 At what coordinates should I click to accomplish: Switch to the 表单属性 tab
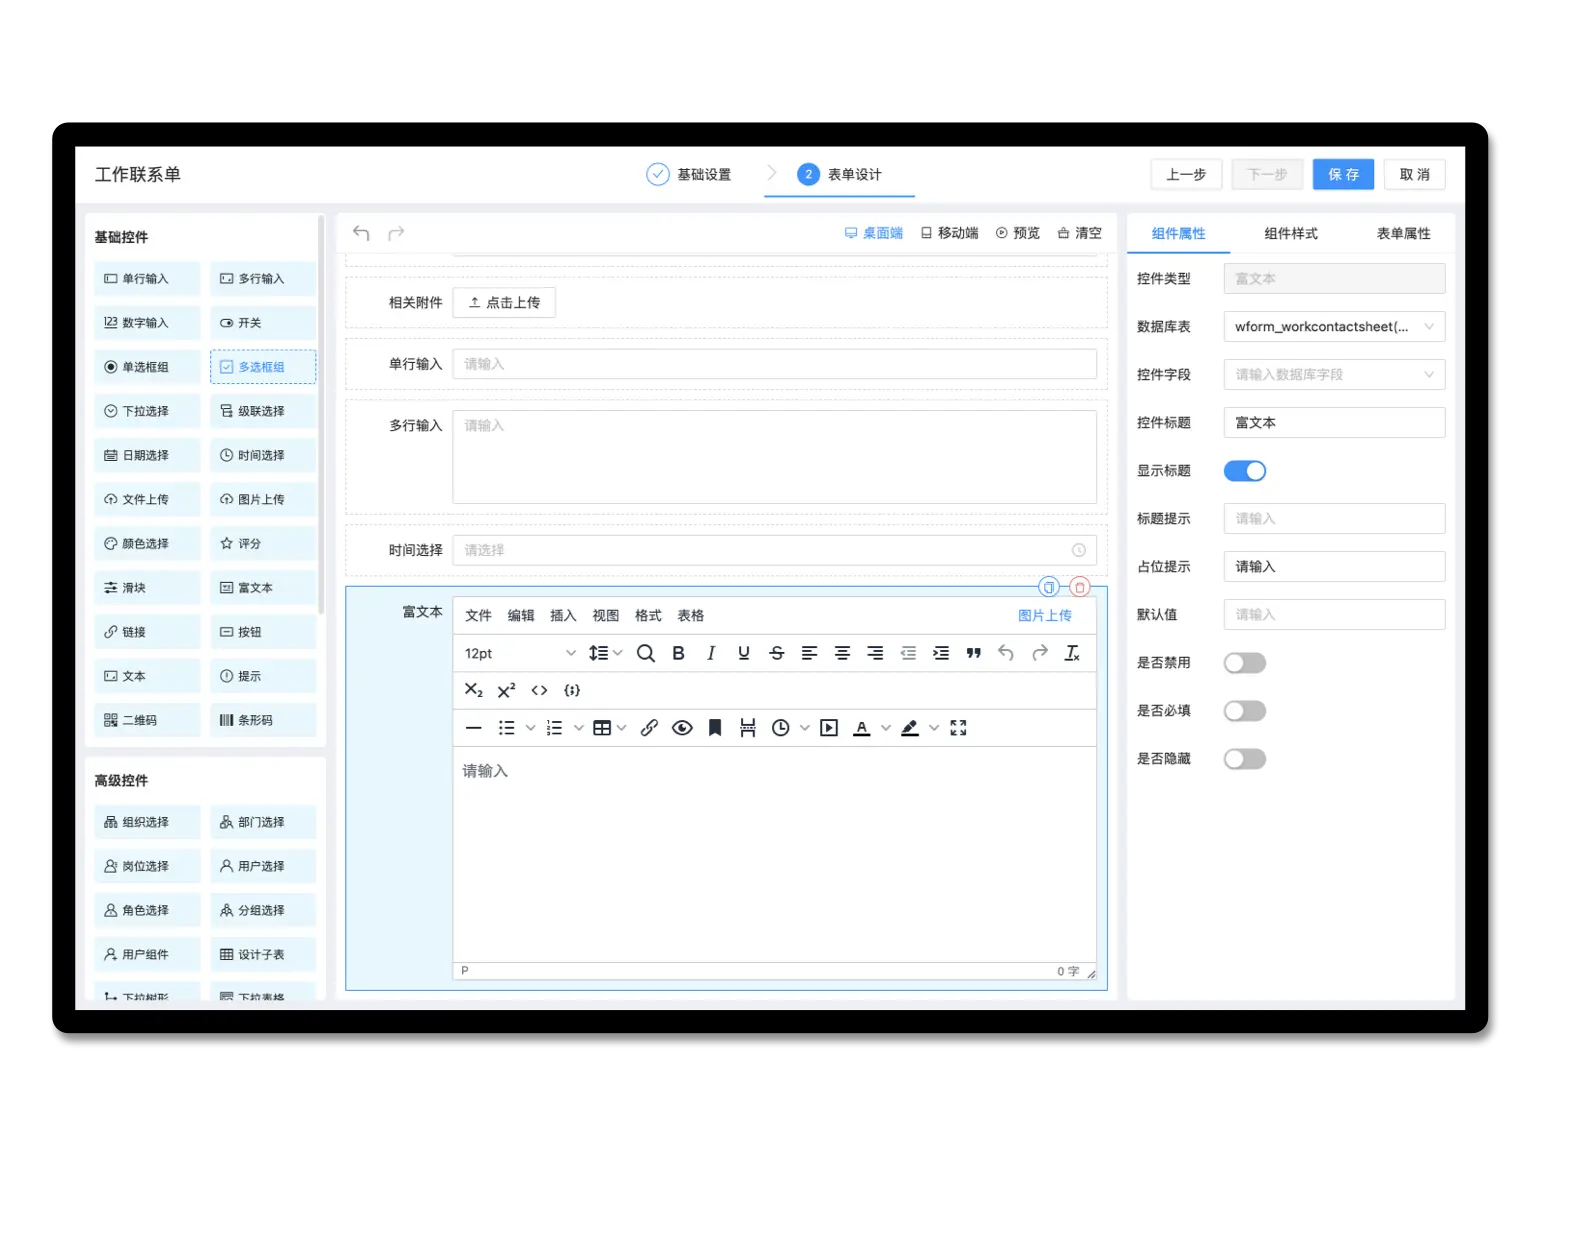(x=1403, y=233)
